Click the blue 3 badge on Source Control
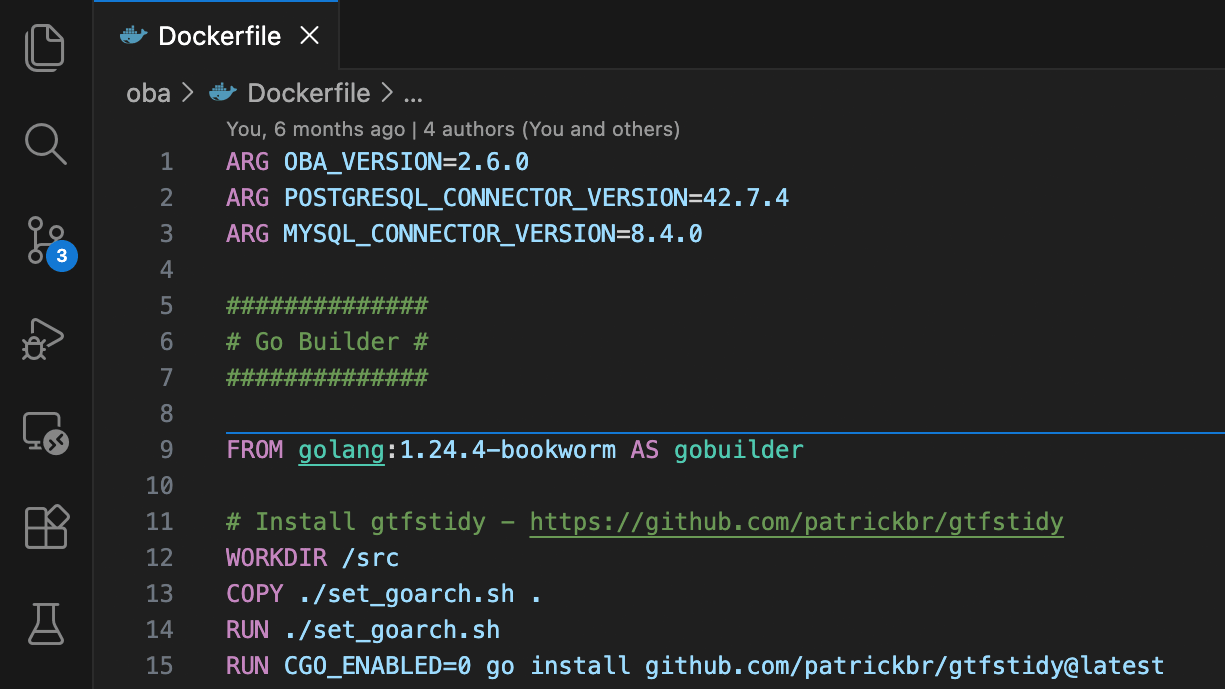 click(62, 257)
